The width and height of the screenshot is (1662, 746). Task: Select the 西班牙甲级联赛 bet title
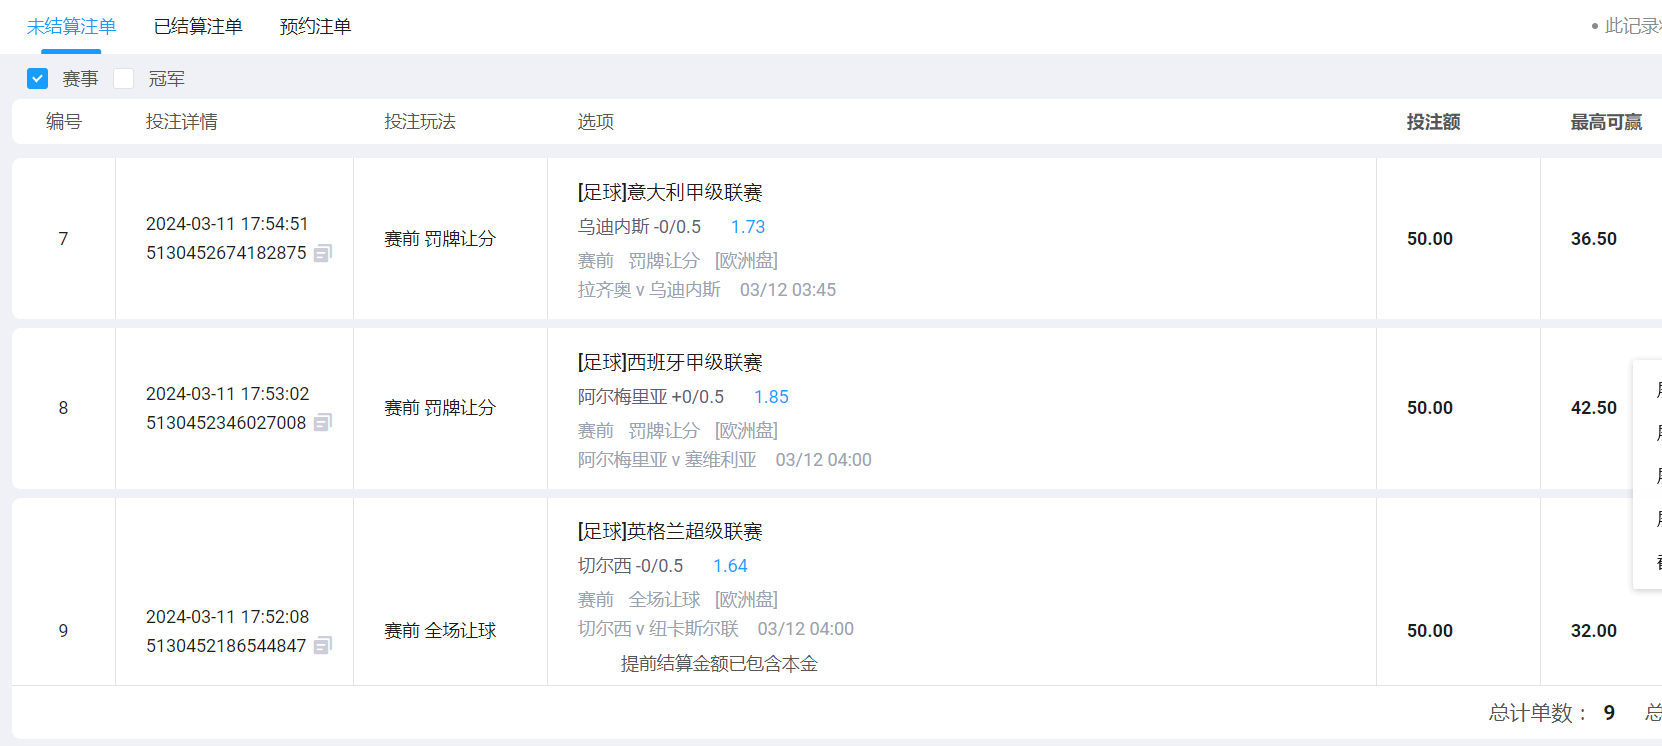[x=670, y=362]
